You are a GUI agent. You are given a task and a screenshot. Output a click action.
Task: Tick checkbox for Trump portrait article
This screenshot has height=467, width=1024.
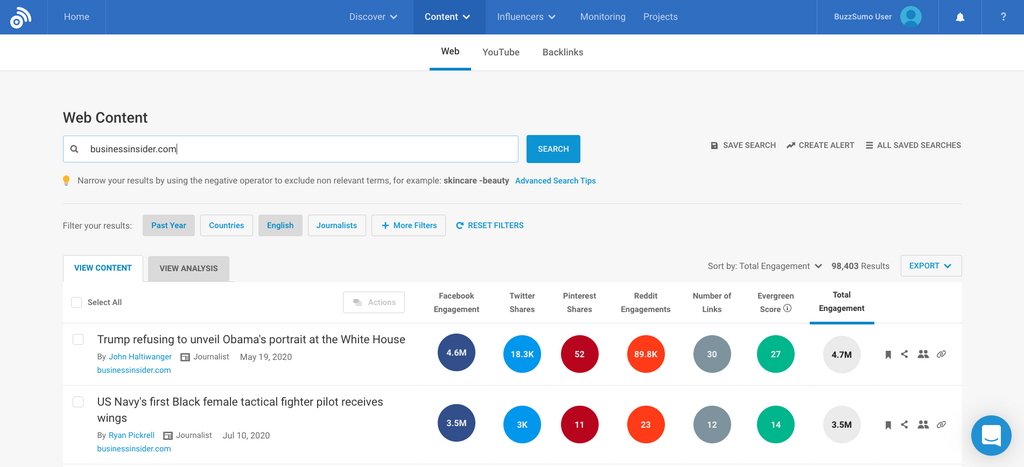78,340
